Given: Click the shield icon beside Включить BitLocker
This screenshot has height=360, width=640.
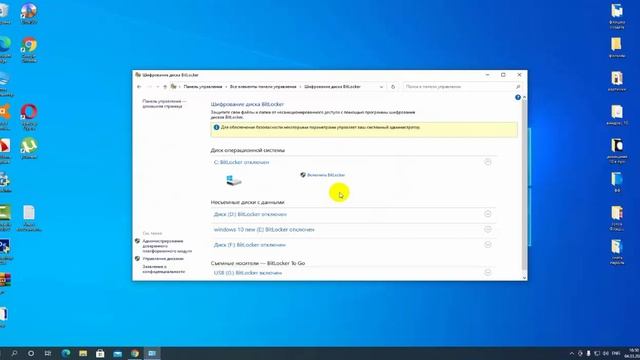Looking at the screenshot, I should coord(303,175).
